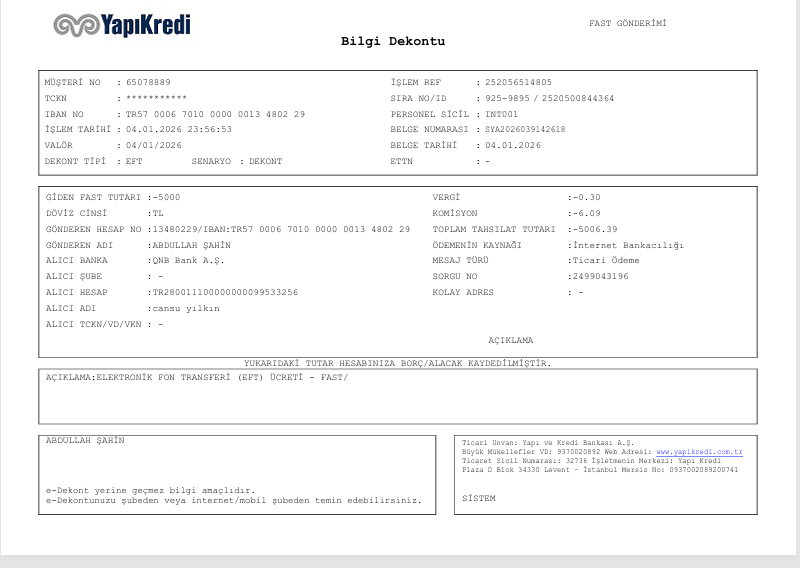Open the www.yapikredi.com.tr link
Screen dimensions: 800x568
pyautogui.click(x=699, y=452)
